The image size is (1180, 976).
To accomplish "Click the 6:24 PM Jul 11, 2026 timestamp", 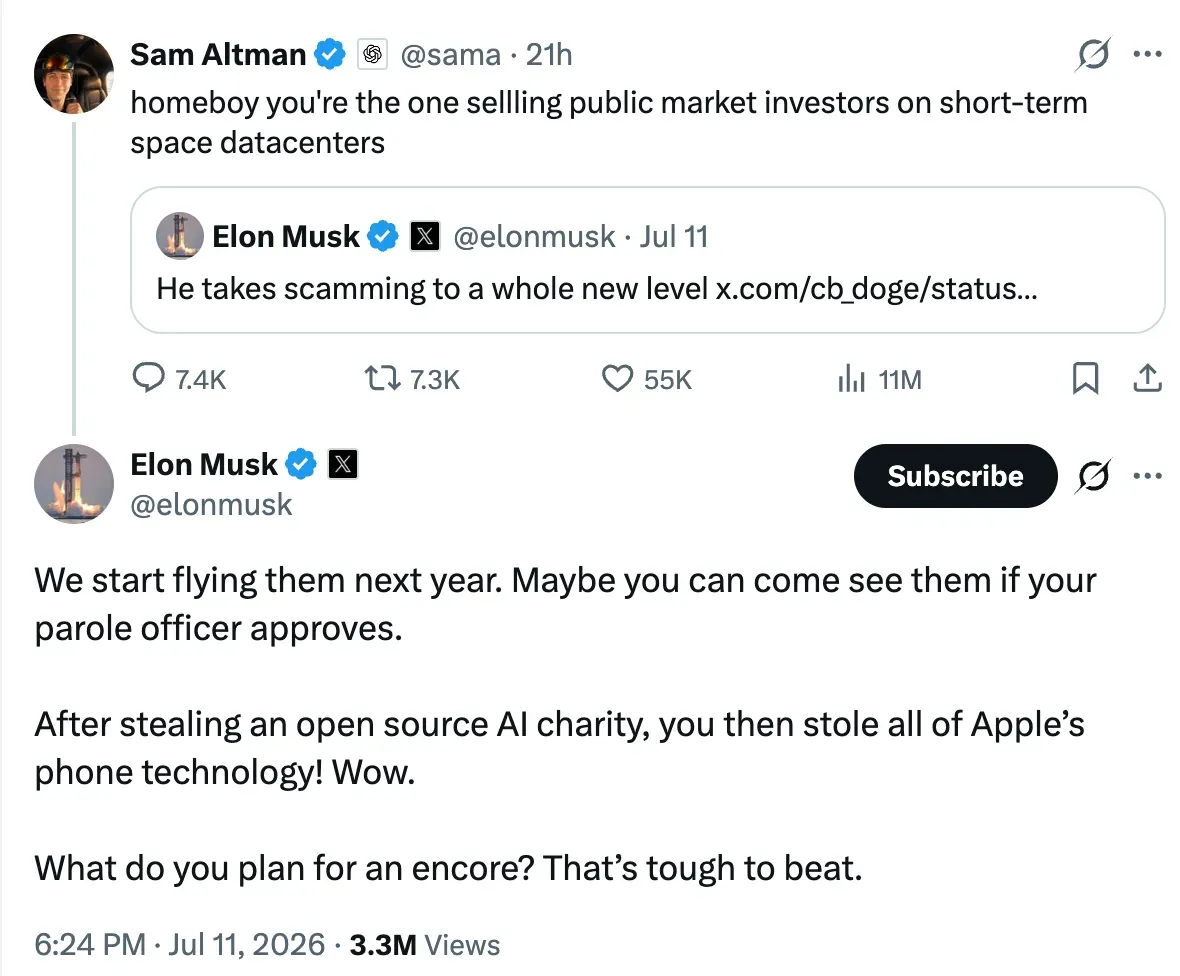I will point(180,945).
